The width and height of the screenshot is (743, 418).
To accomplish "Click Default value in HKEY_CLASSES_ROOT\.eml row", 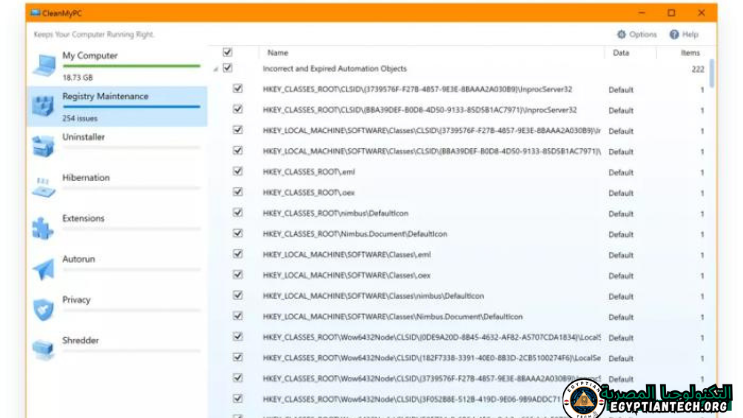I will (621, 173).
